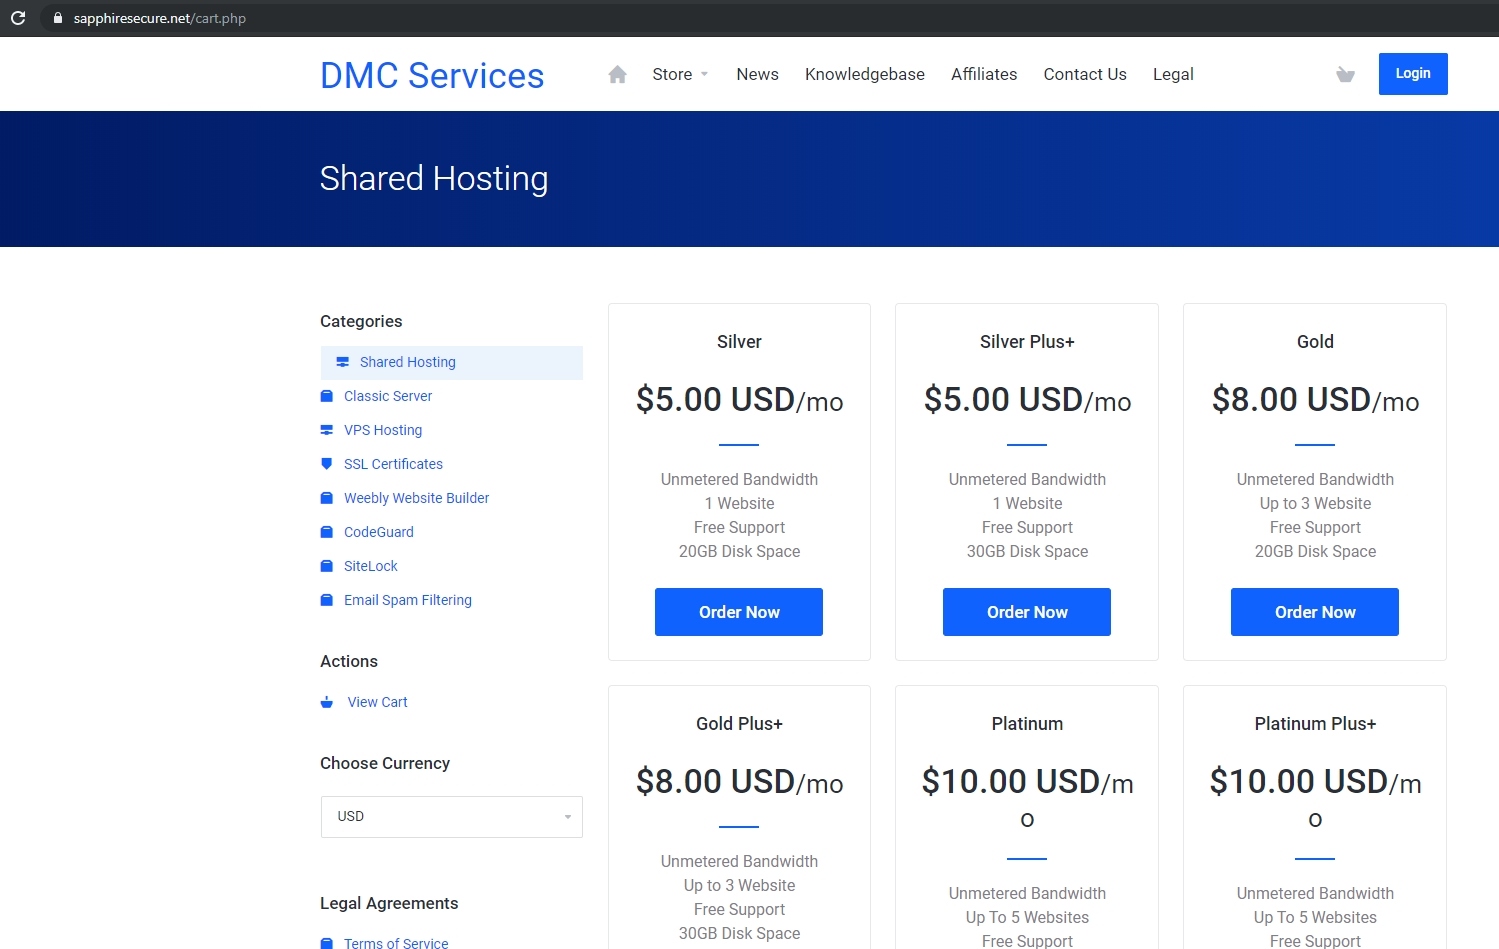The image size is (1499, 949).
Task: Click the SiteLock category icon
Action: click(326, 566)
